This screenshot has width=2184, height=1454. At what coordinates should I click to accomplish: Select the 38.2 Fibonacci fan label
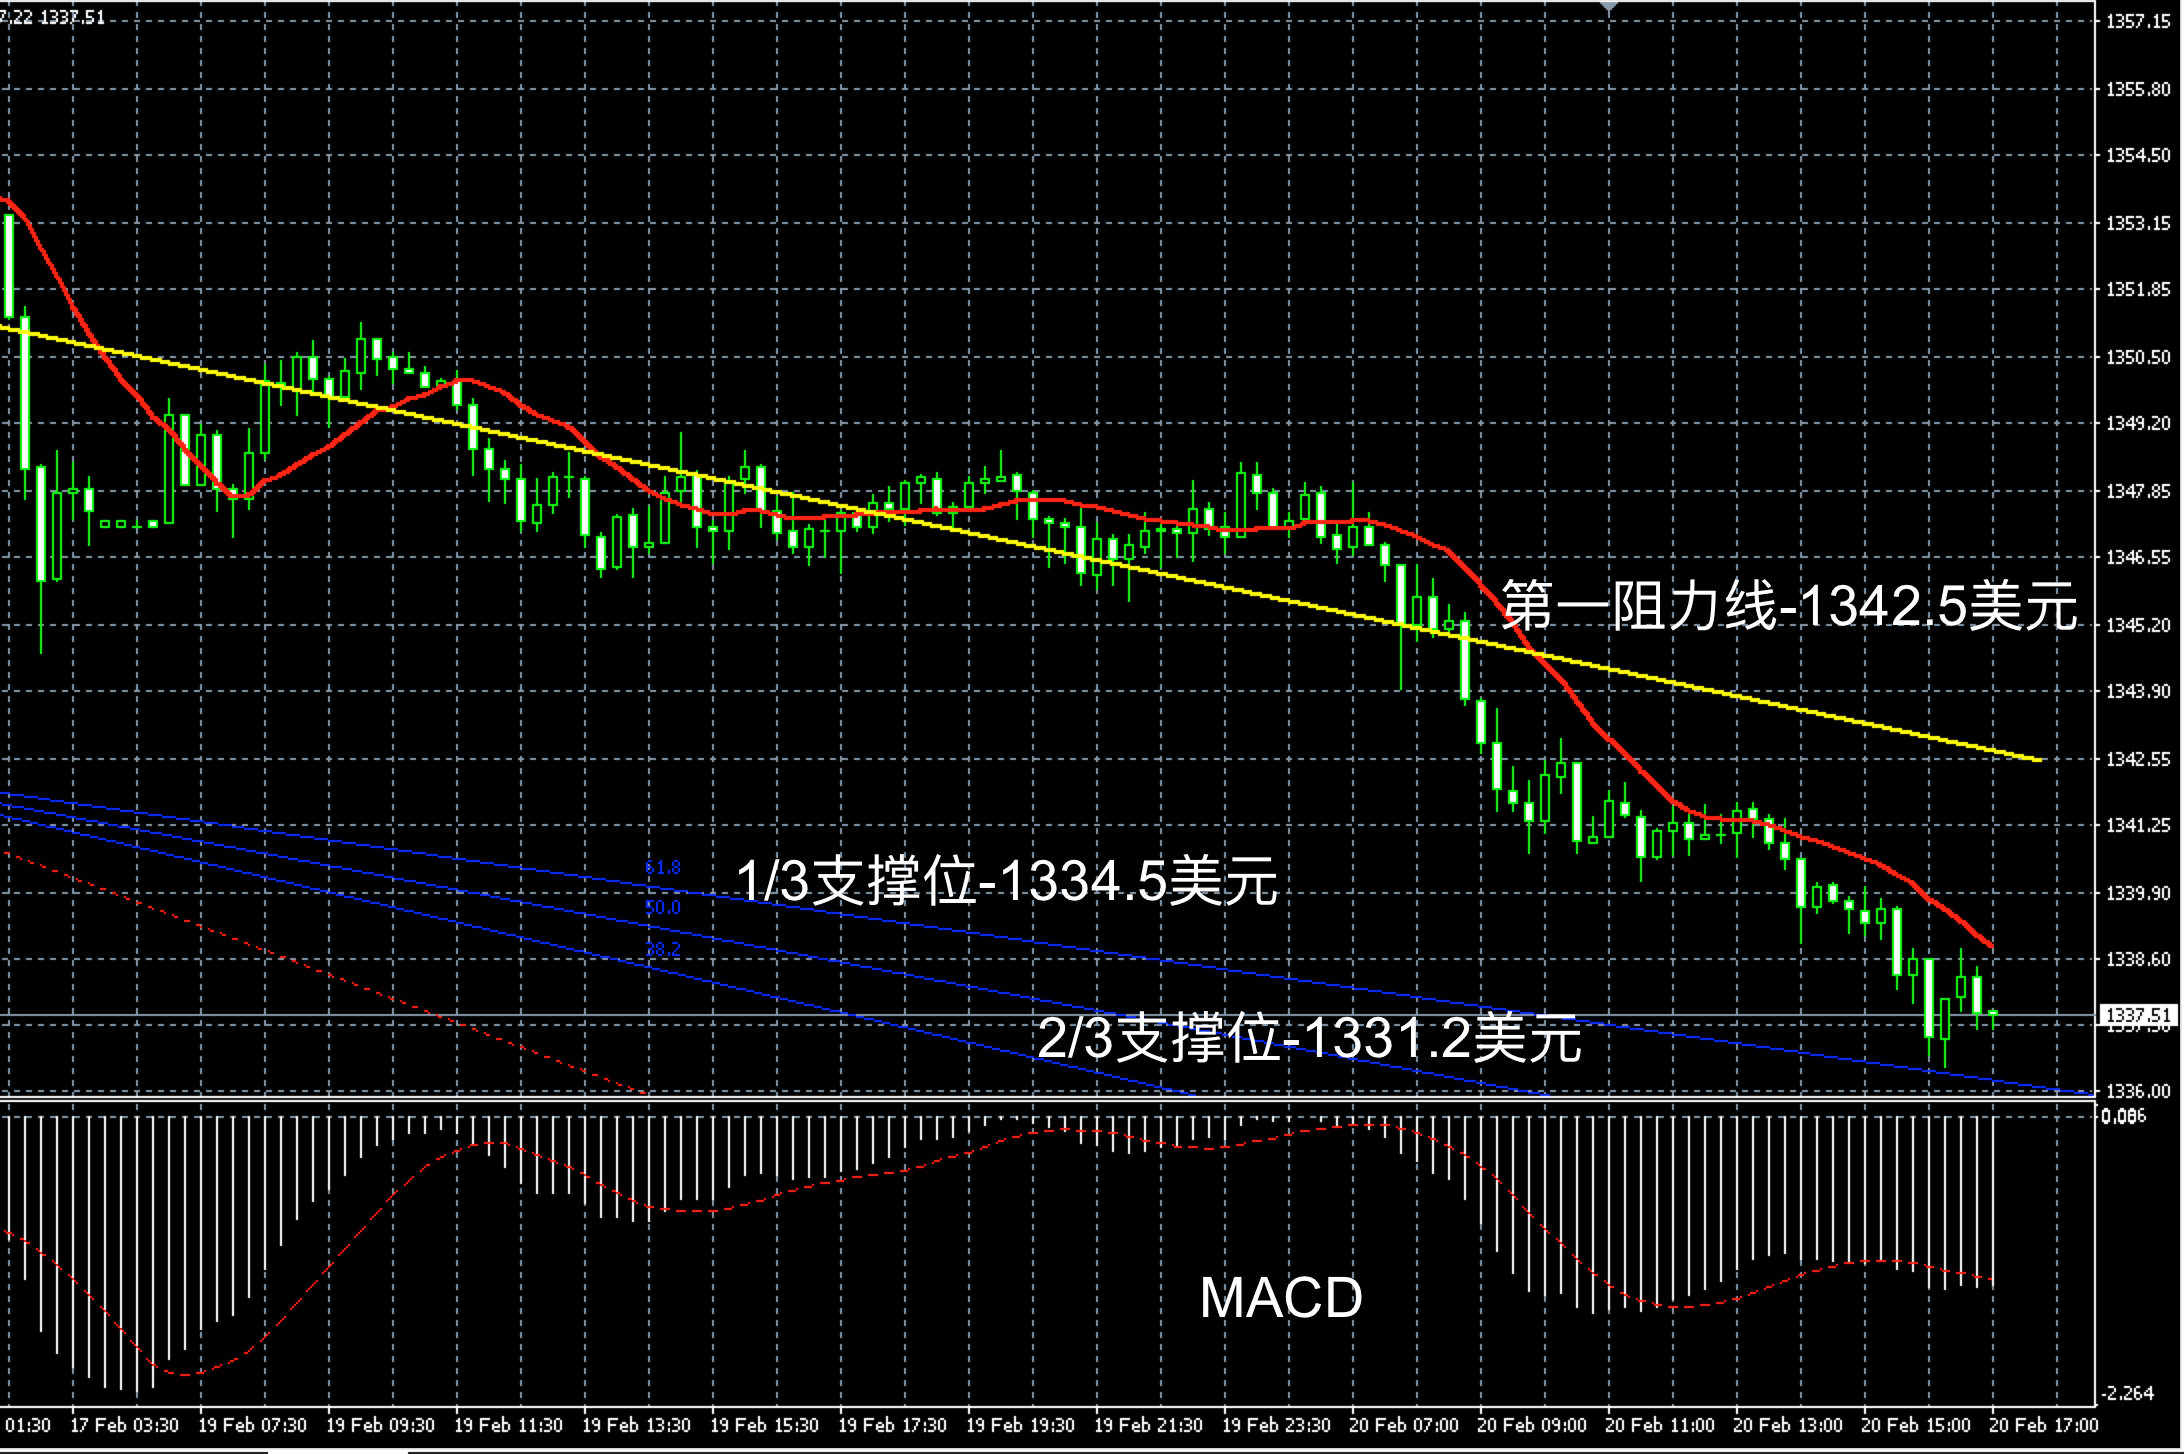click(x=663, y=948)
